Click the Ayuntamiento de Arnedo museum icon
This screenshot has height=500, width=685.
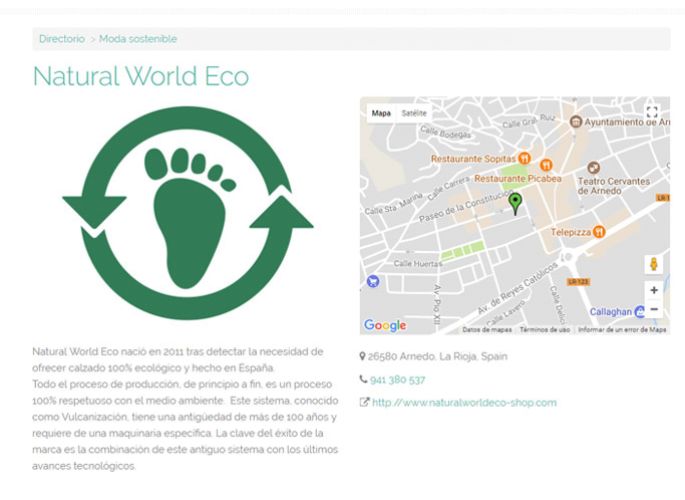click(x=576, y=122)
